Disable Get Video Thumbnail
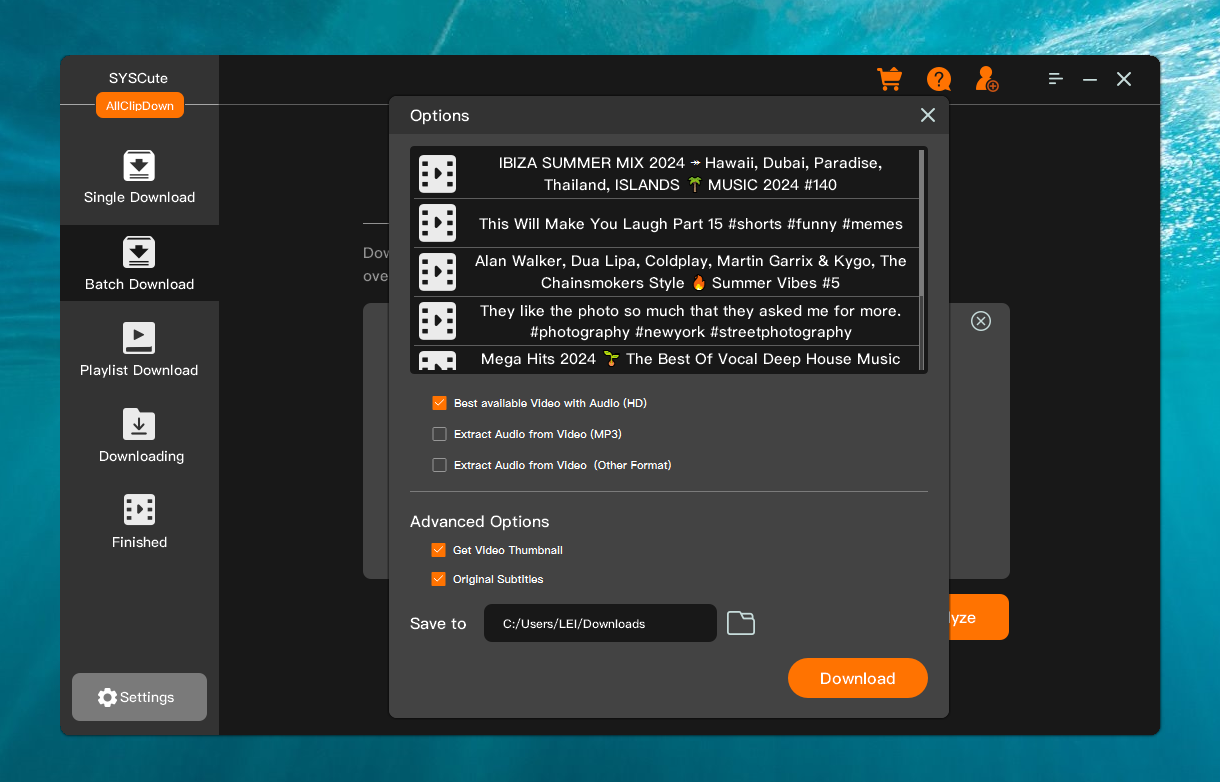Screen dimensions: 1220x782 coord(438,550)
